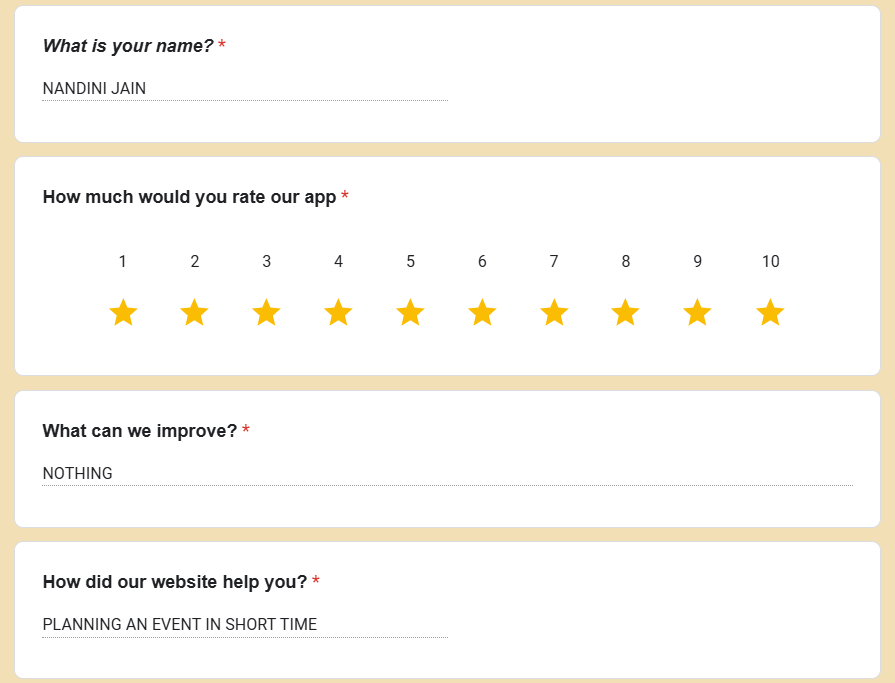Click the number 5 rating label
Image resolution: width=895 pixels, height=683 pixels.
point(410,262)
